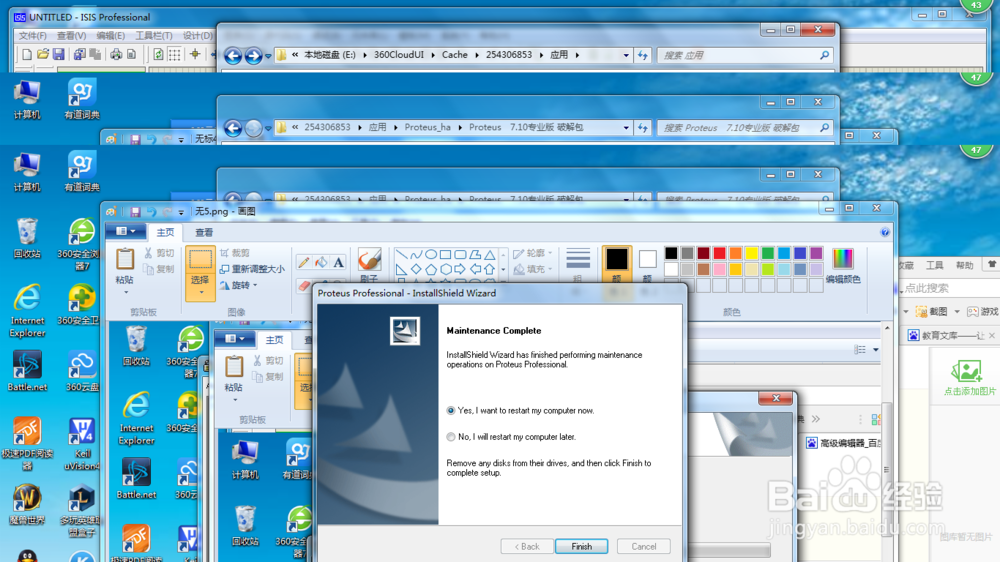
Task: Switch to the 查看 tab in Paint ribbon
Action: (x=204, y=233)
